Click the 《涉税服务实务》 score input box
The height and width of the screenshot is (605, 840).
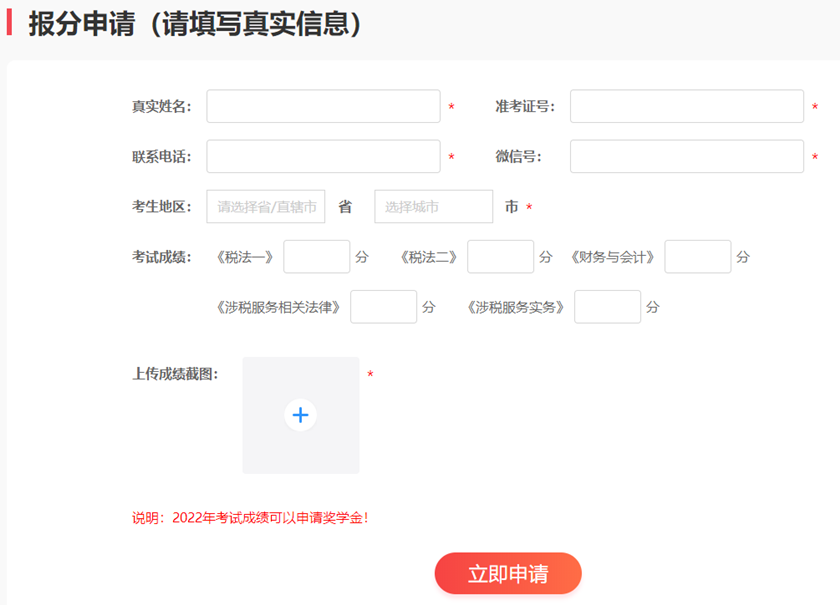coord(607,306)
